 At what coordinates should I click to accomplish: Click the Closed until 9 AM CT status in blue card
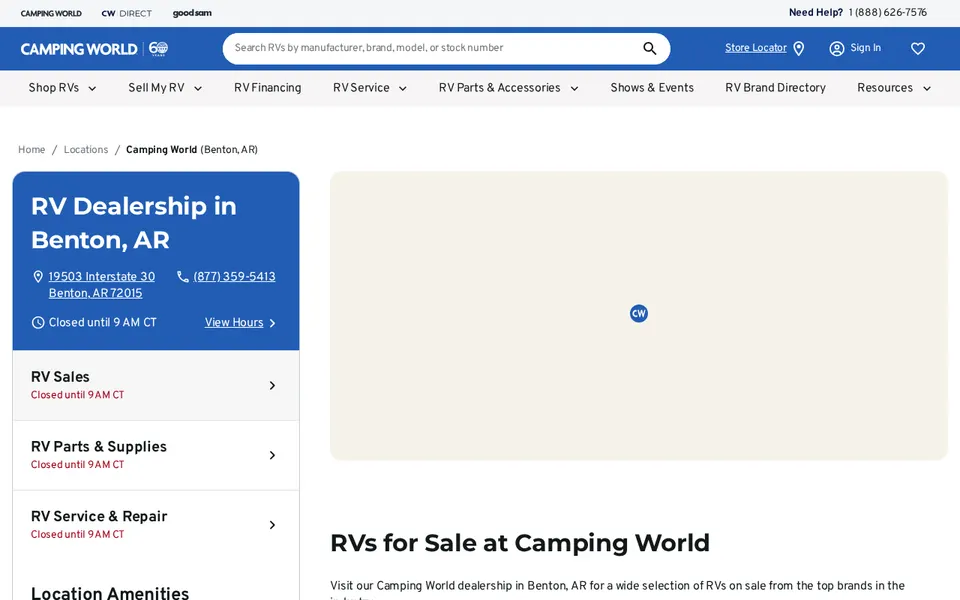(x=102, y=323)
